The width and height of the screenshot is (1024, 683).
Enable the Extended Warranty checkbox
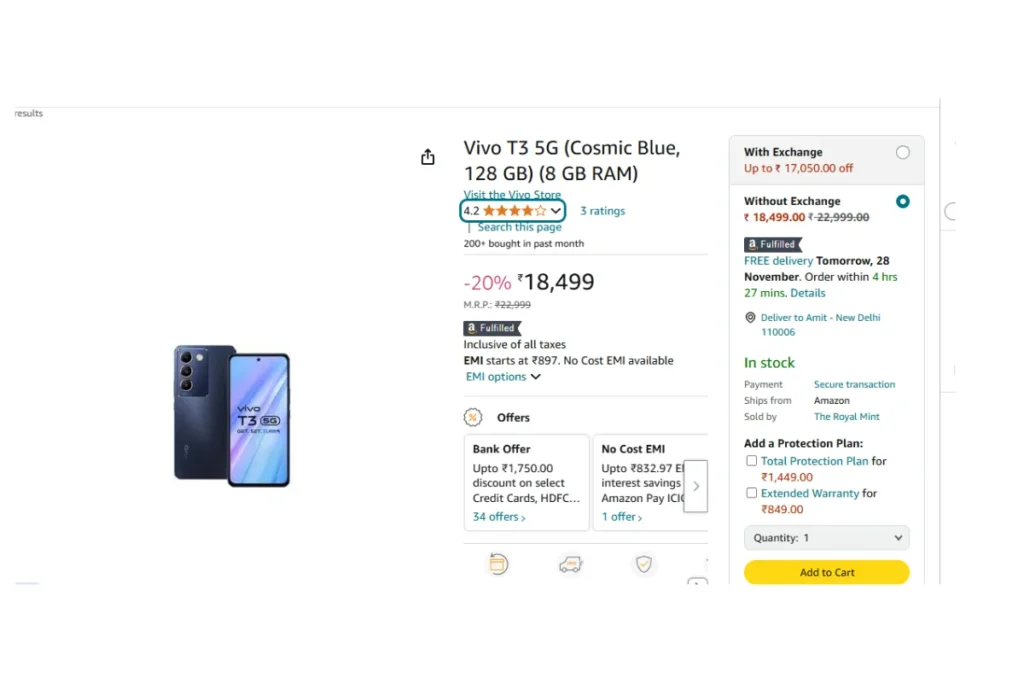[x=752, y=492]
